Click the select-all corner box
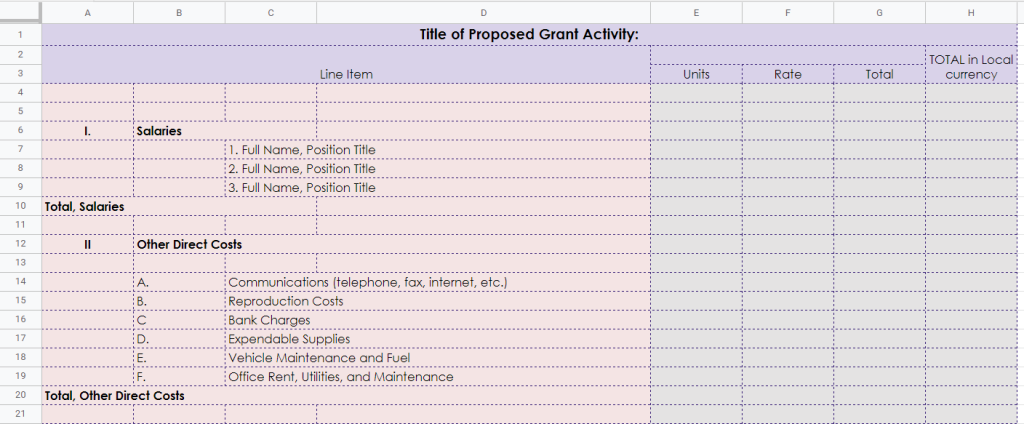The width and height of the screenshot is (1024, 424). click(x=21, y=12)
